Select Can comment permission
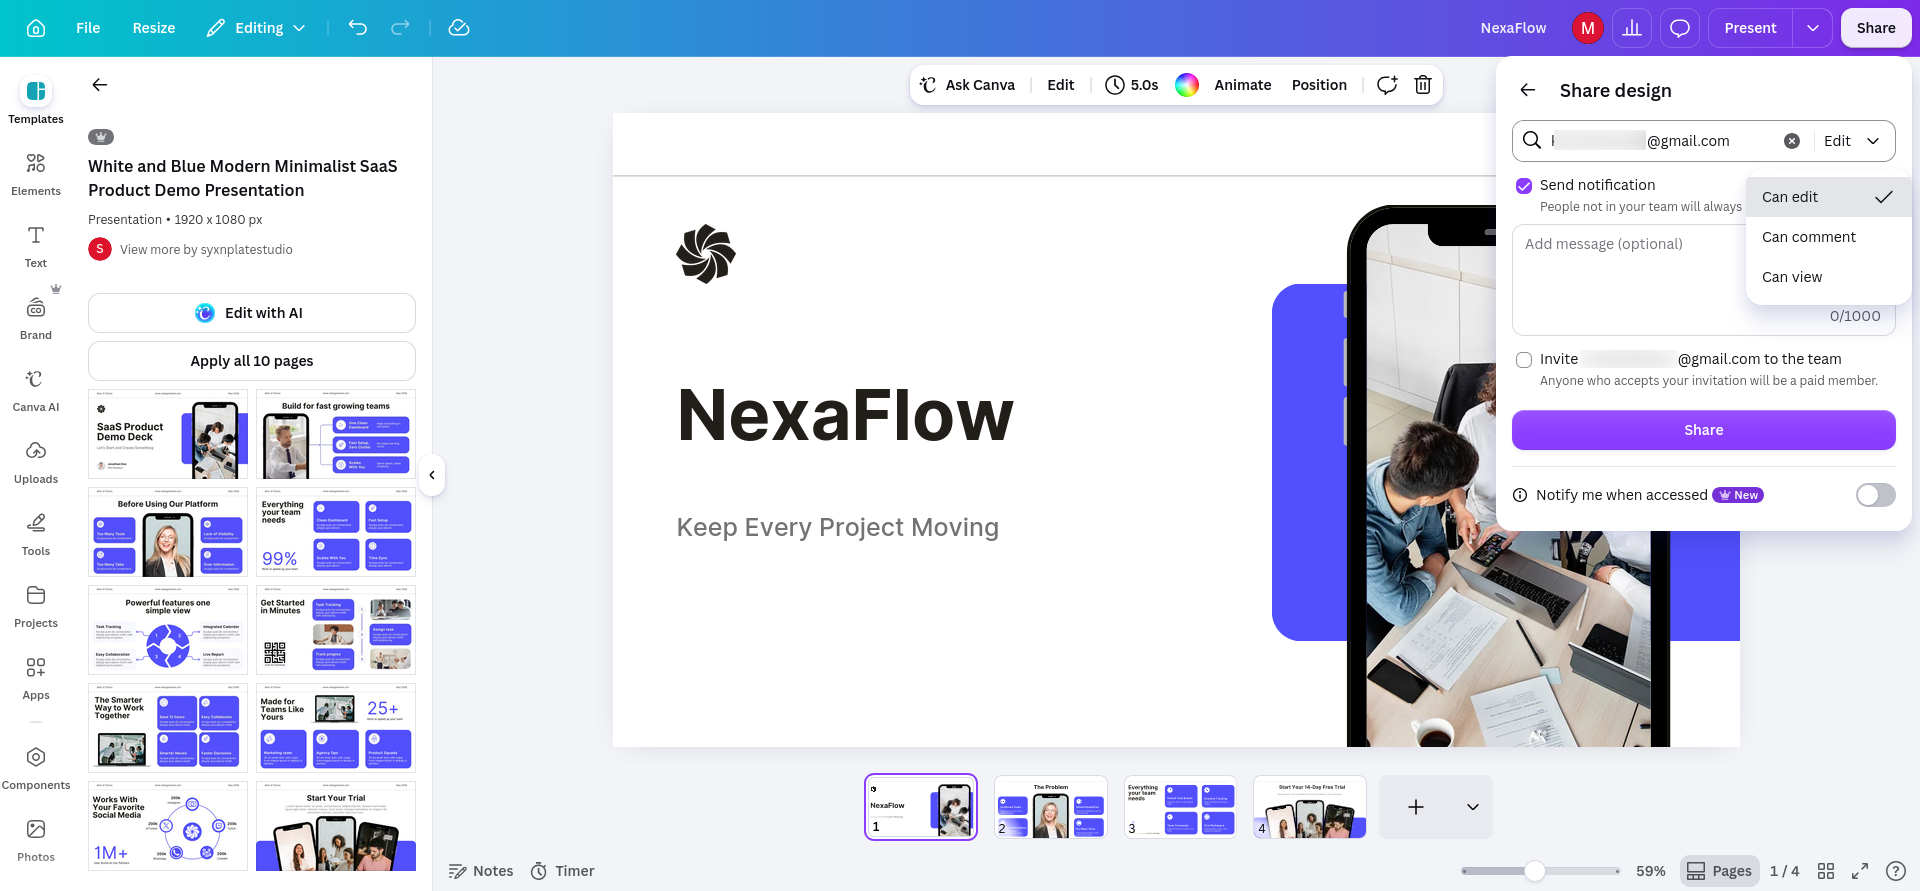1920x891 pixels. click(x=1828, y=237)
